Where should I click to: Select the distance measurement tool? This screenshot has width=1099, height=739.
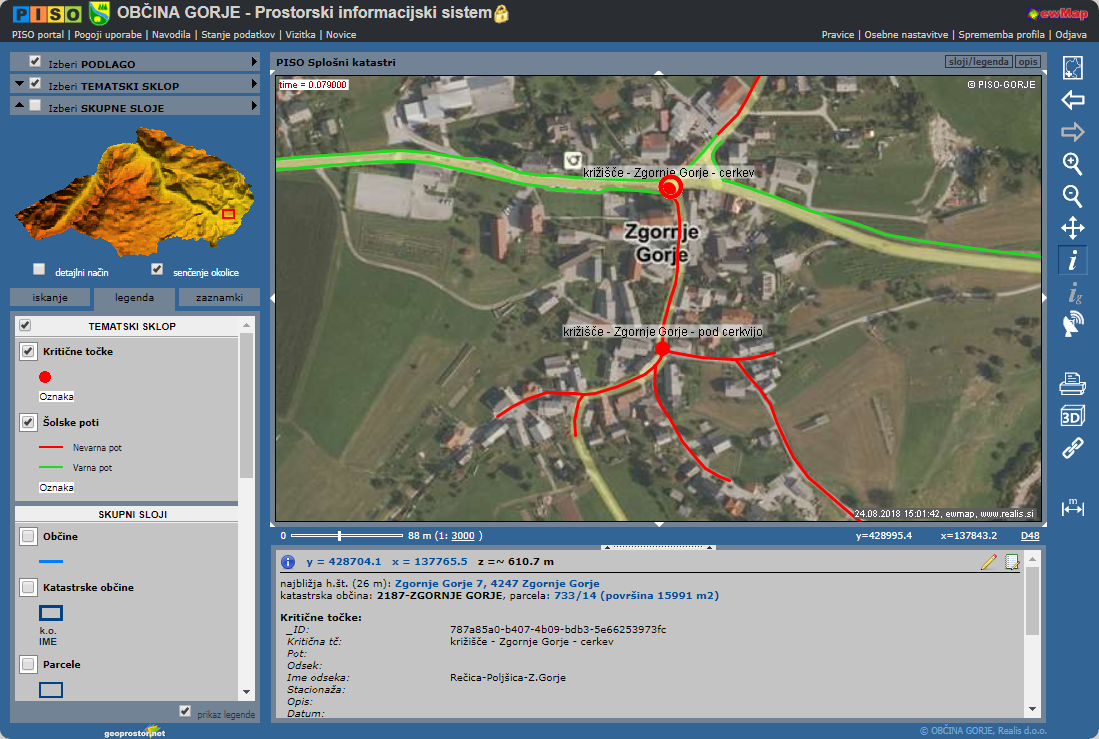point(1072,507)
